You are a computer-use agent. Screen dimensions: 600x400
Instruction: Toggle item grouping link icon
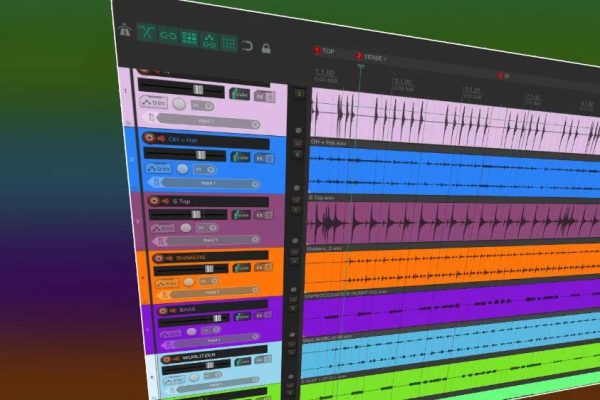tap(168, 36)
